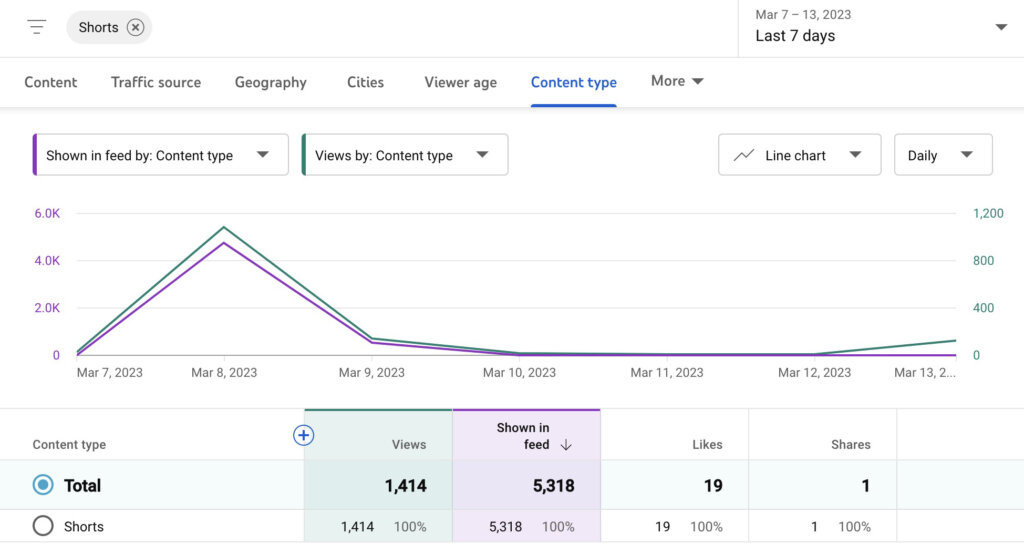Open the Cities tab

(365, 82)
